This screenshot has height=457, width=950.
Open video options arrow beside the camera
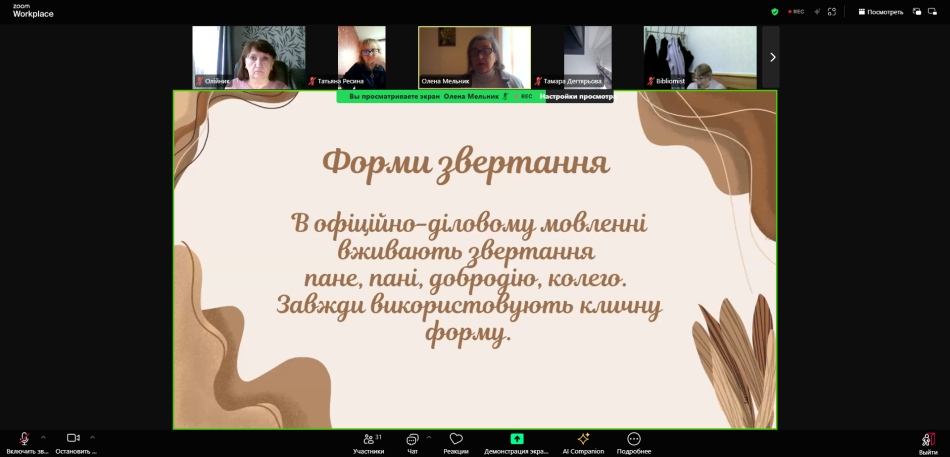click(x=92, y=437)
